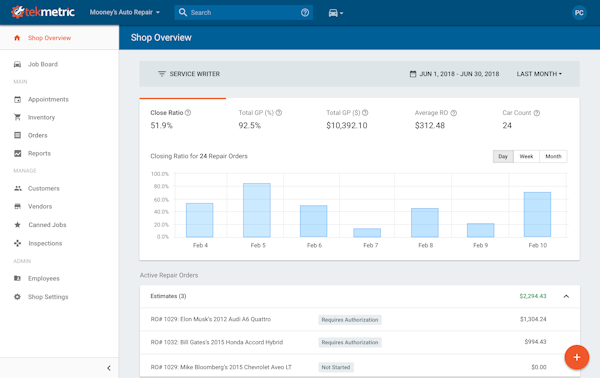The width and height of the screenshot is (600, 378).
Task: Open the PC user avatar menu
Action: [x=579, y=13]
